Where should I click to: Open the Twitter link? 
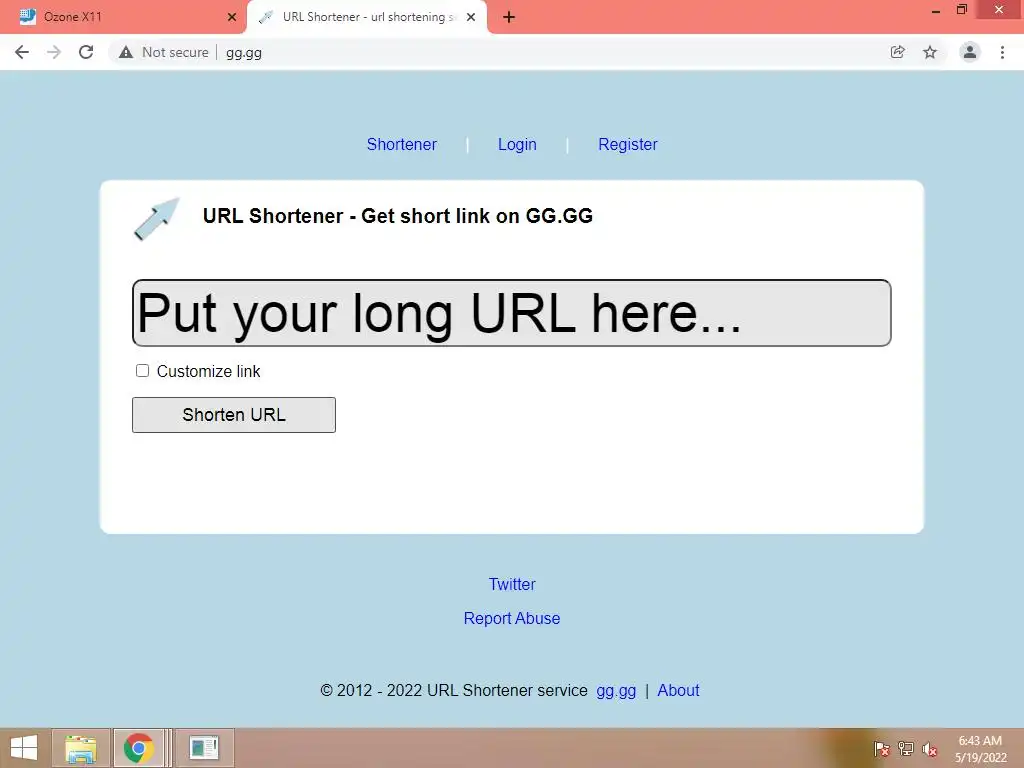[x=512, y=584]
